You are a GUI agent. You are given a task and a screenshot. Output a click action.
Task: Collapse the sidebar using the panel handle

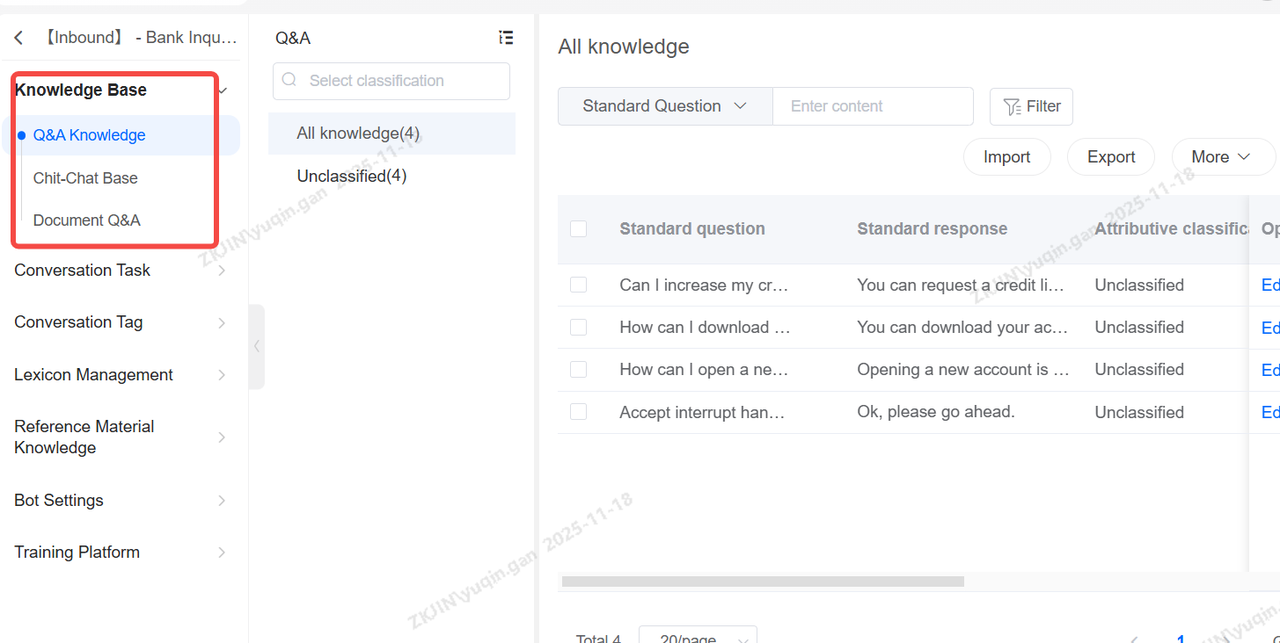[x=257, y=346]
